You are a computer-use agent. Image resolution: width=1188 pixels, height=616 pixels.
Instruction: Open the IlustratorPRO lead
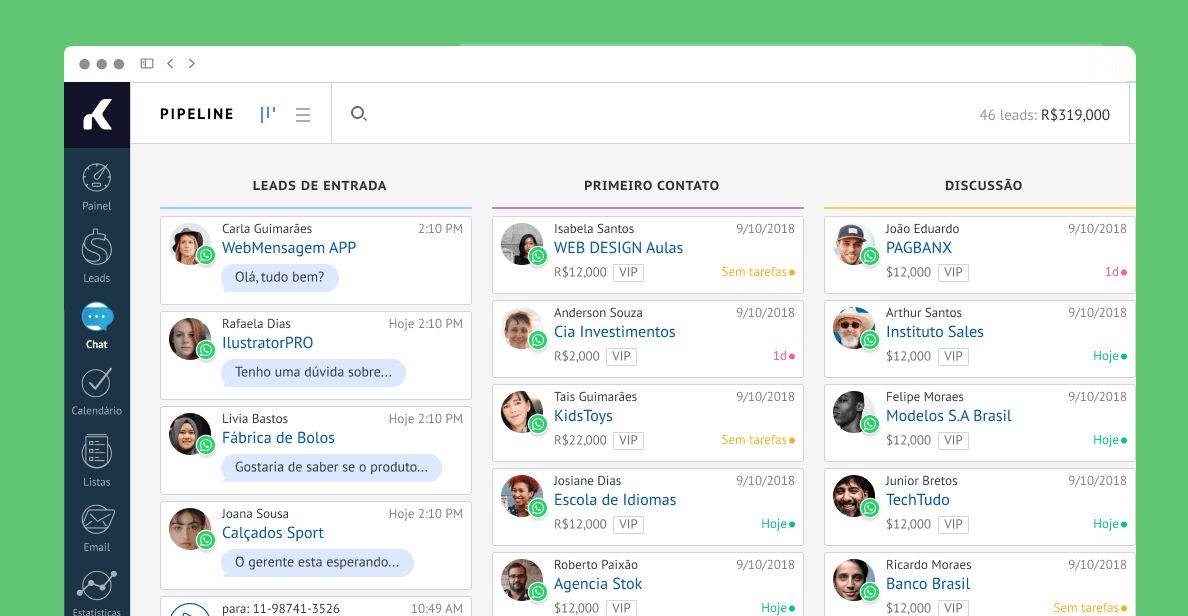click(267, 342)
